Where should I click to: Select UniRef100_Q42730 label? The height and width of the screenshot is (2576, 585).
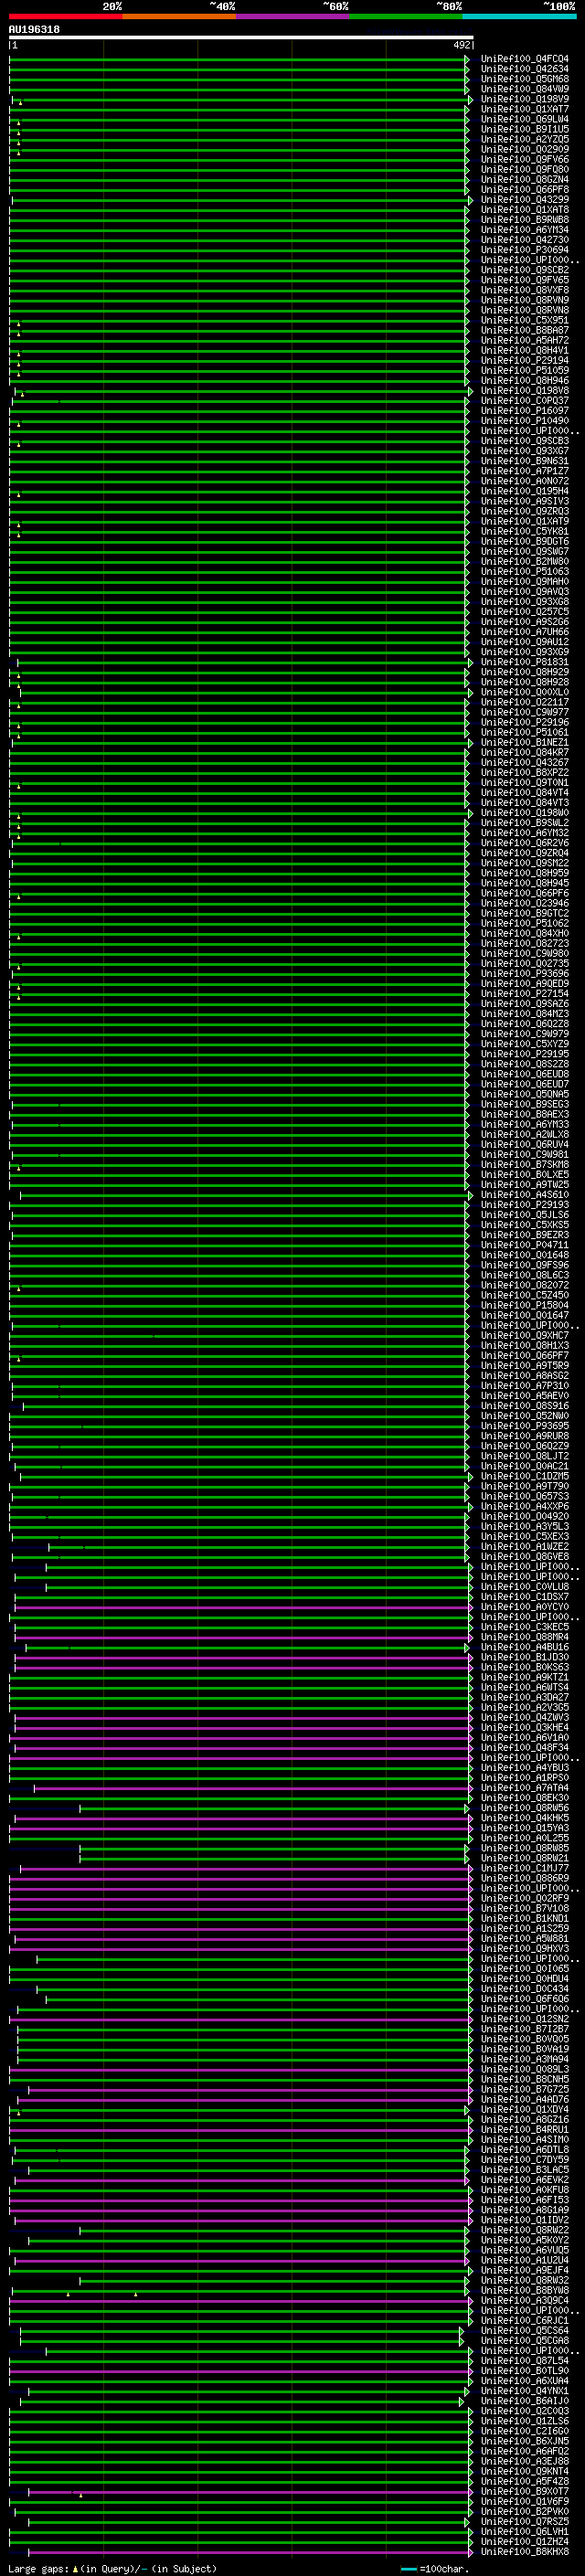point(524,240)
